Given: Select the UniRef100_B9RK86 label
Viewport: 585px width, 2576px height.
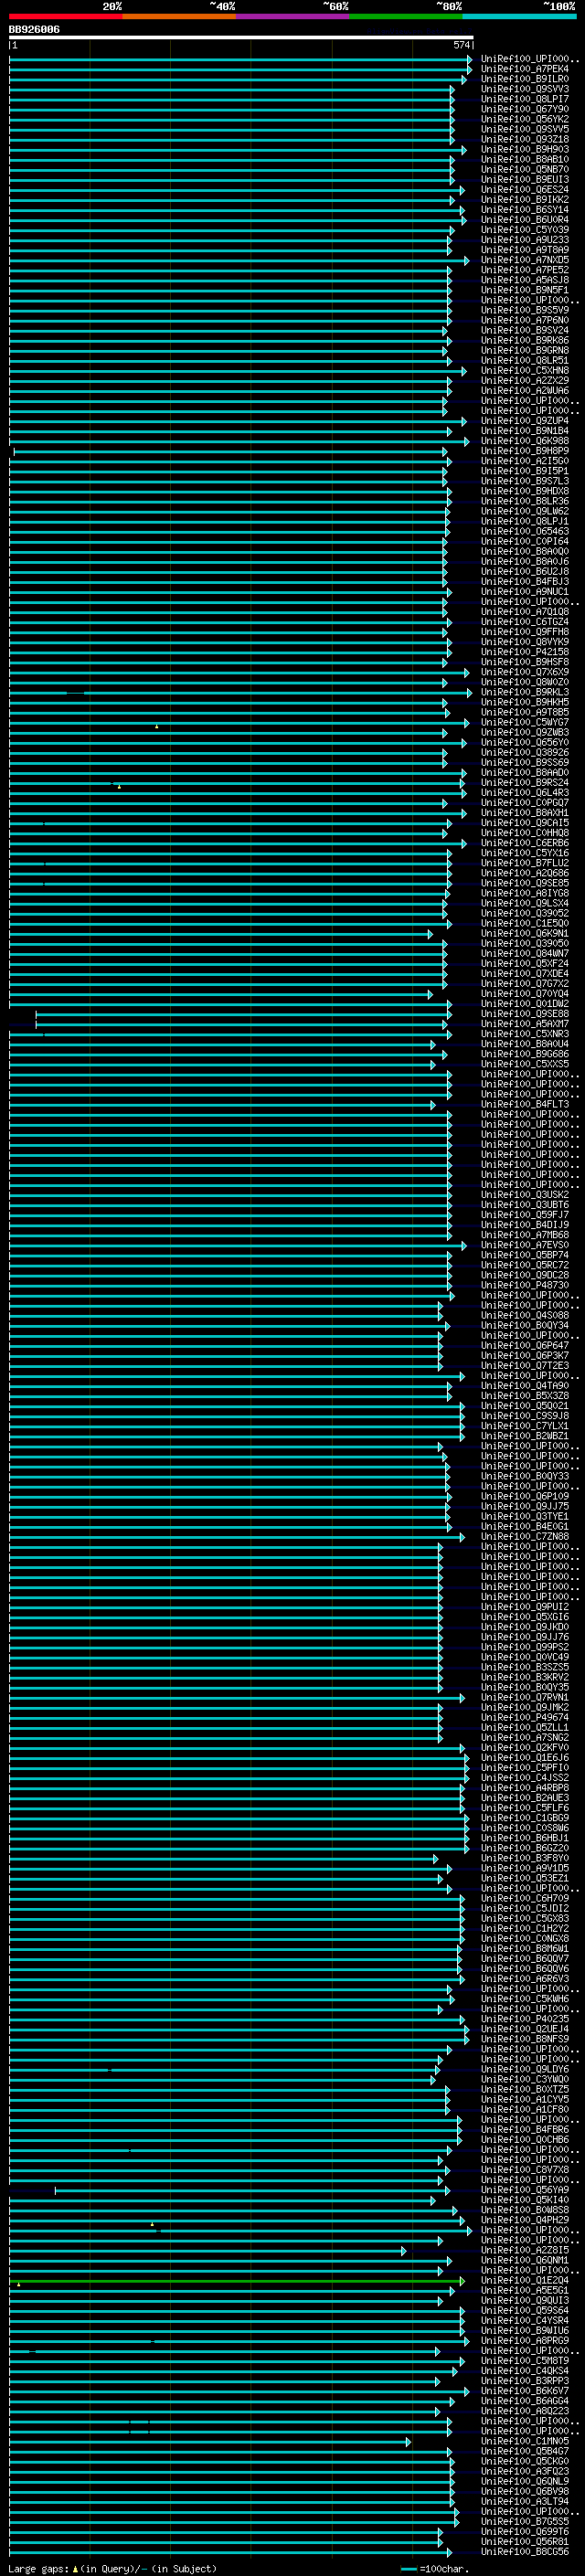Looking at the screenshot, I should coord(524,341).
